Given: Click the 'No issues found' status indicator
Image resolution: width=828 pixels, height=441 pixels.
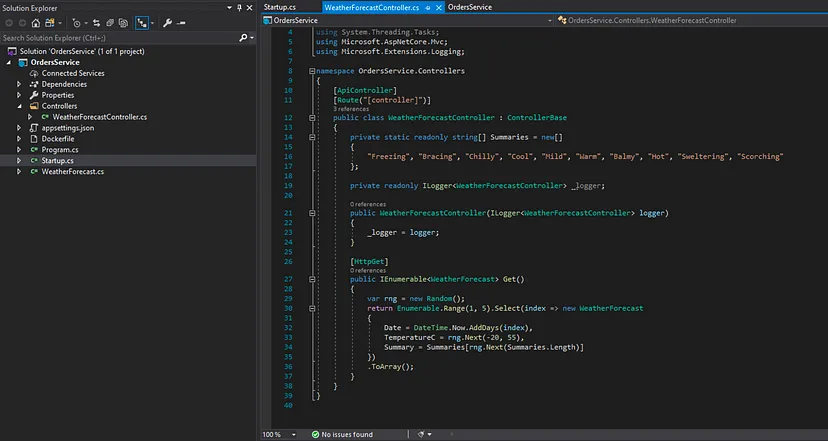Looking at the screenshot, I should click(x=342, y=434).
